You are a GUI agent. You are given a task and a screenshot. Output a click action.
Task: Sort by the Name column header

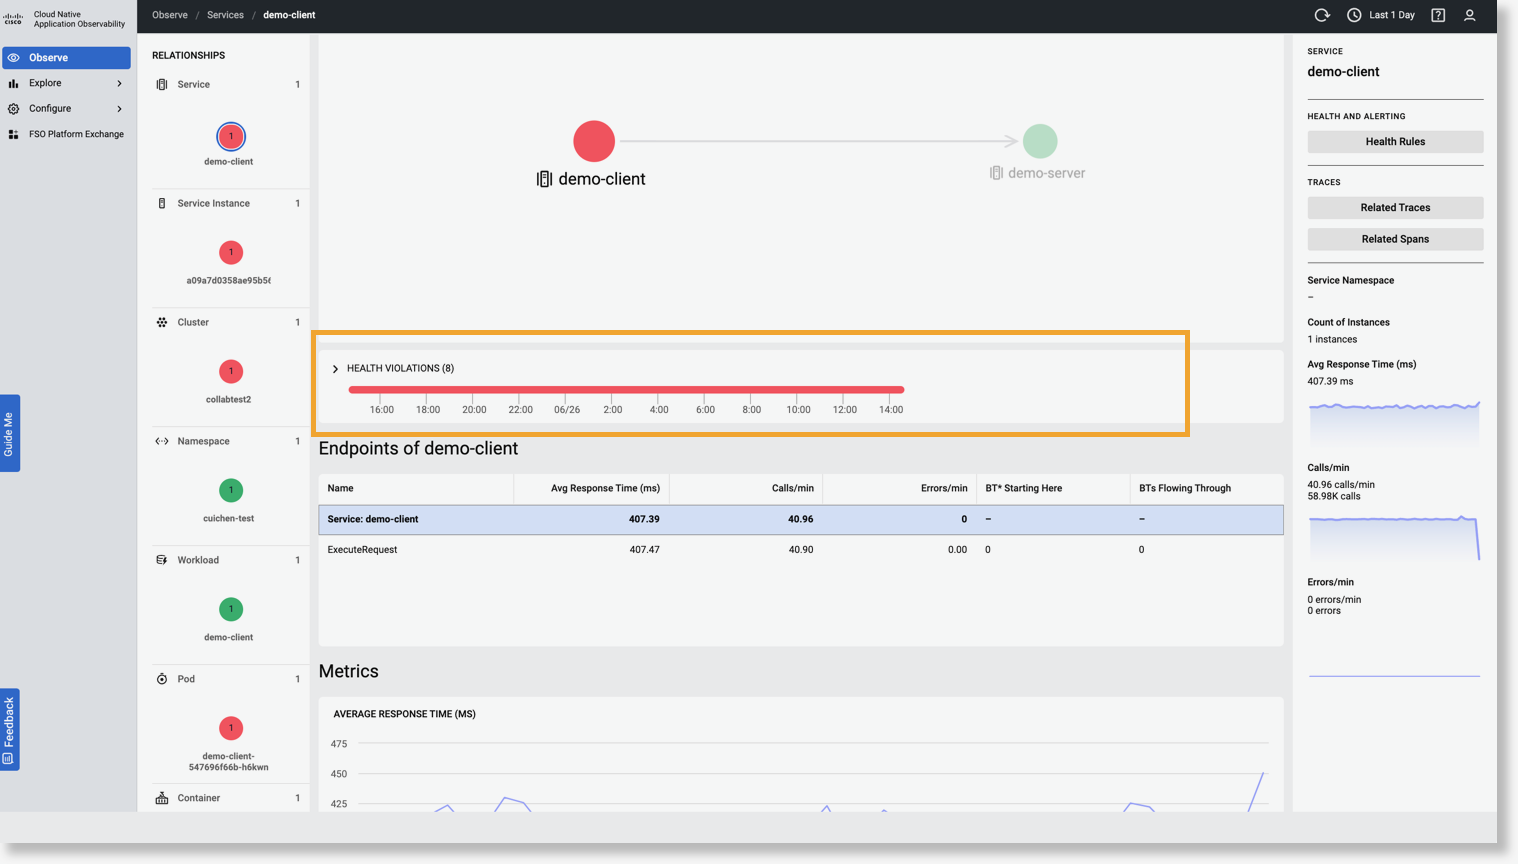click(416, 489)
